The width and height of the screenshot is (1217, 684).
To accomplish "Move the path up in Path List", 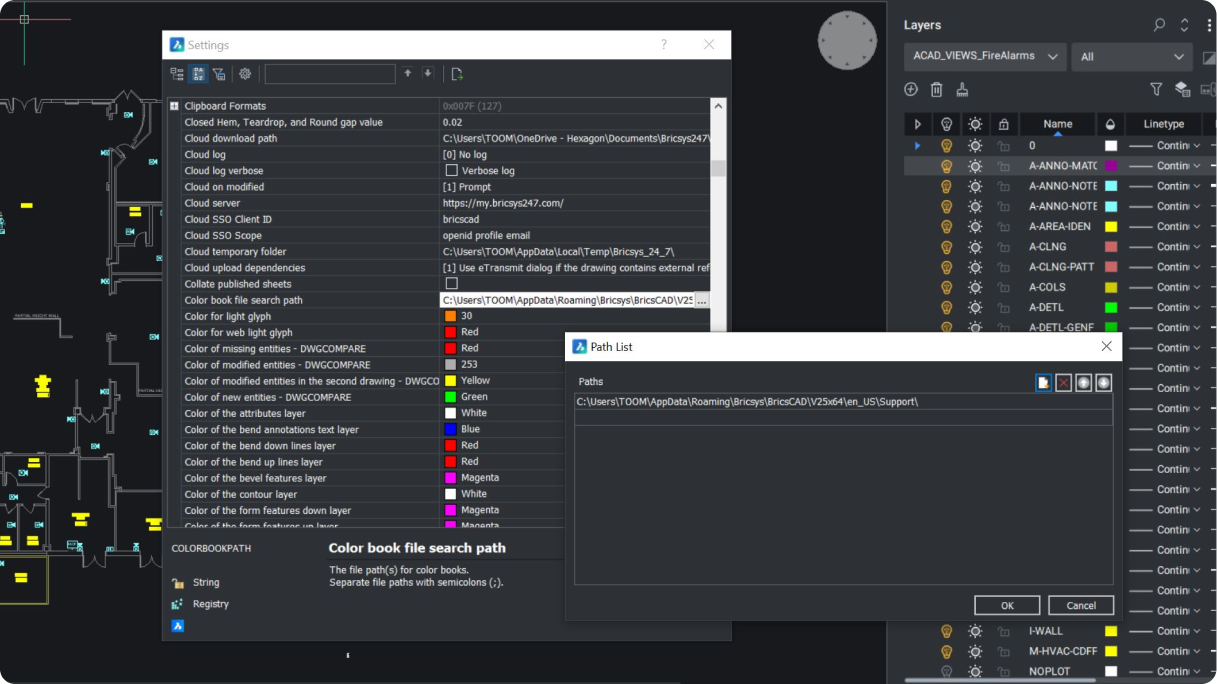I will [1084, 382].
